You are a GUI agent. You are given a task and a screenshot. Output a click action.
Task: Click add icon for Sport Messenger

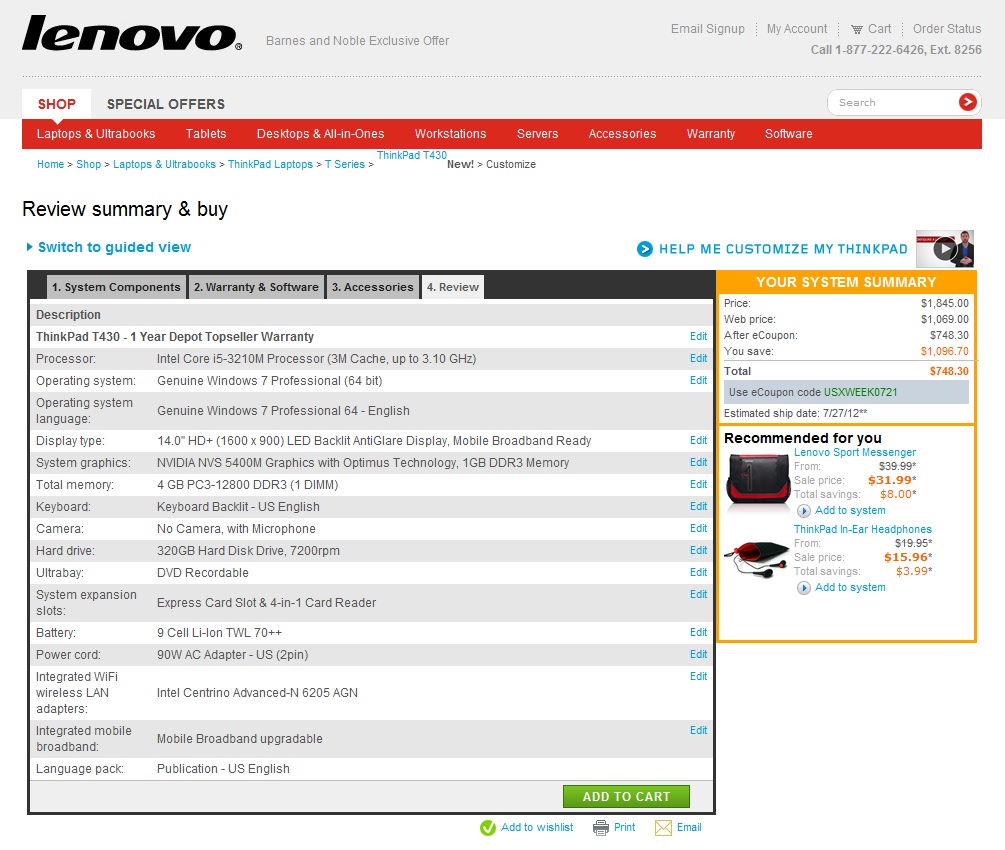coord(803,511)
